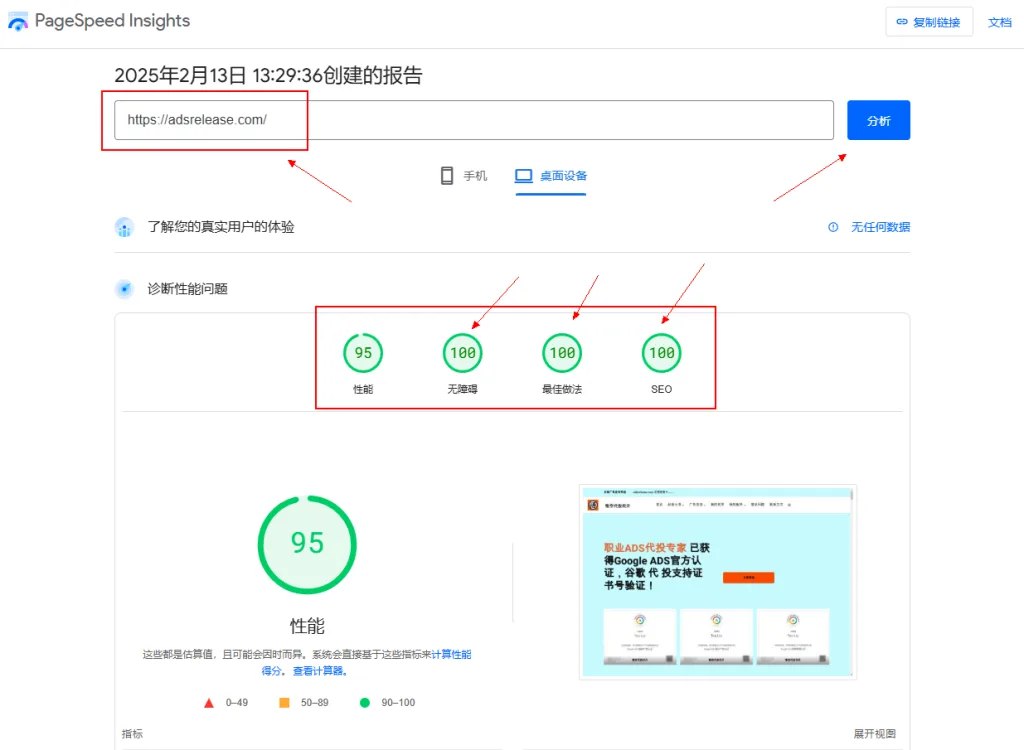Click the link icon beside 复制链接
Screen dimensions: 1024x750
click(x=902, y=22)
